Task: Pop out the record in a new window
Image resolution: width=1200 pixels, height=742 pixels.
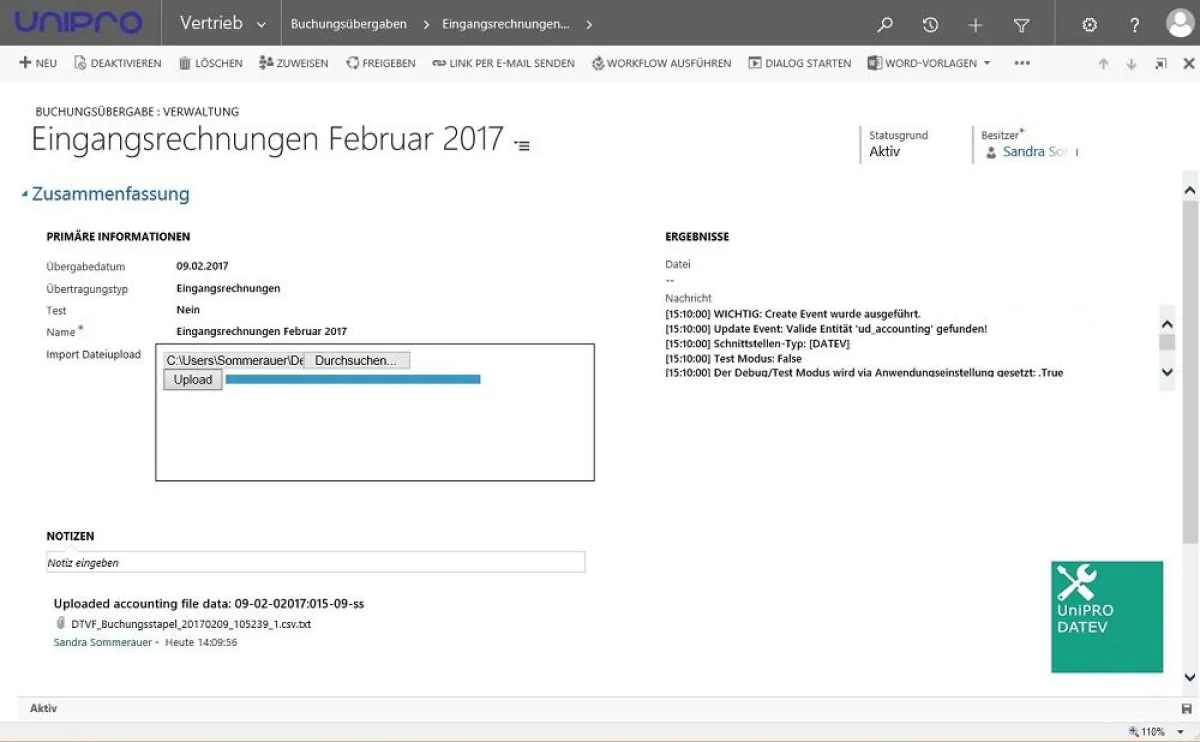Action: 1161,62
